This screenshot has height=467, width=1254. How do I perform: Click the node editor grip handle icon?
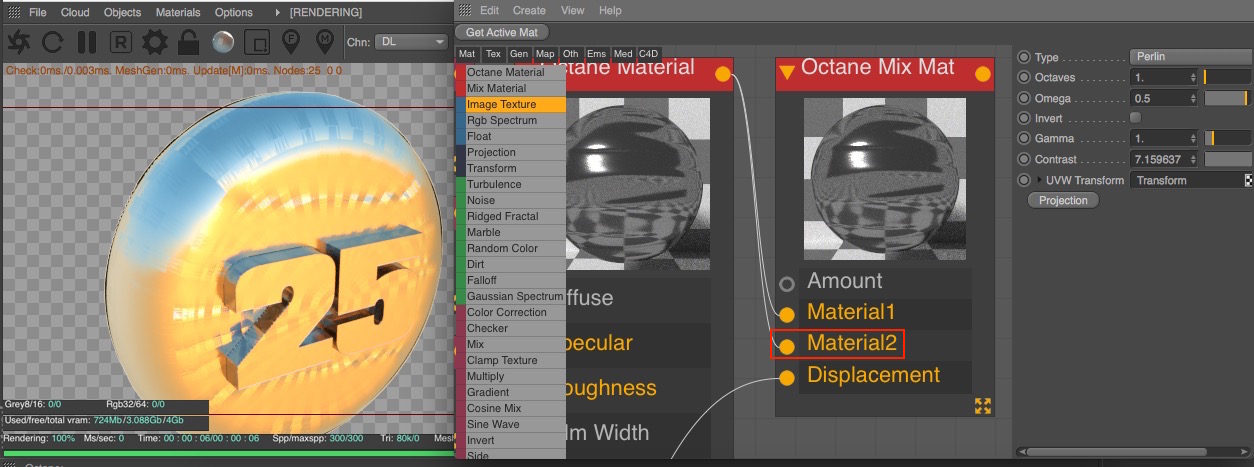464,11
